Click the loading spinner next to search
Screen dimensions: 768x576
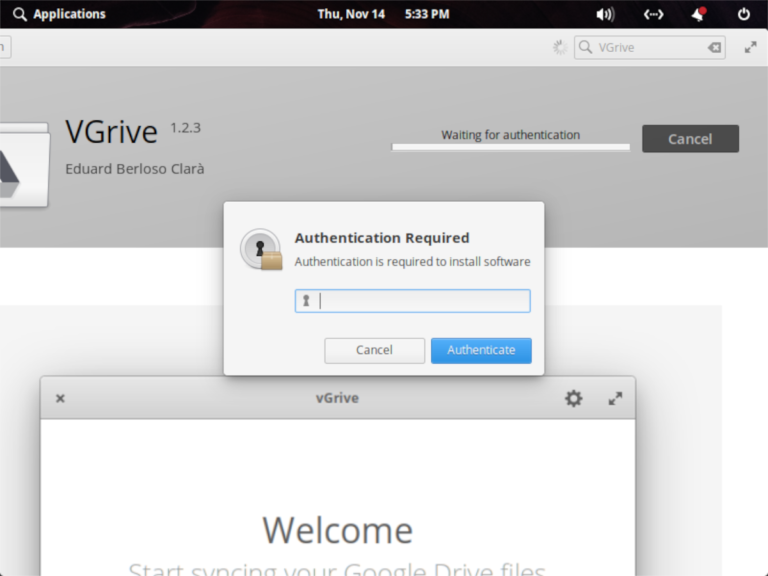pos(560,48)
